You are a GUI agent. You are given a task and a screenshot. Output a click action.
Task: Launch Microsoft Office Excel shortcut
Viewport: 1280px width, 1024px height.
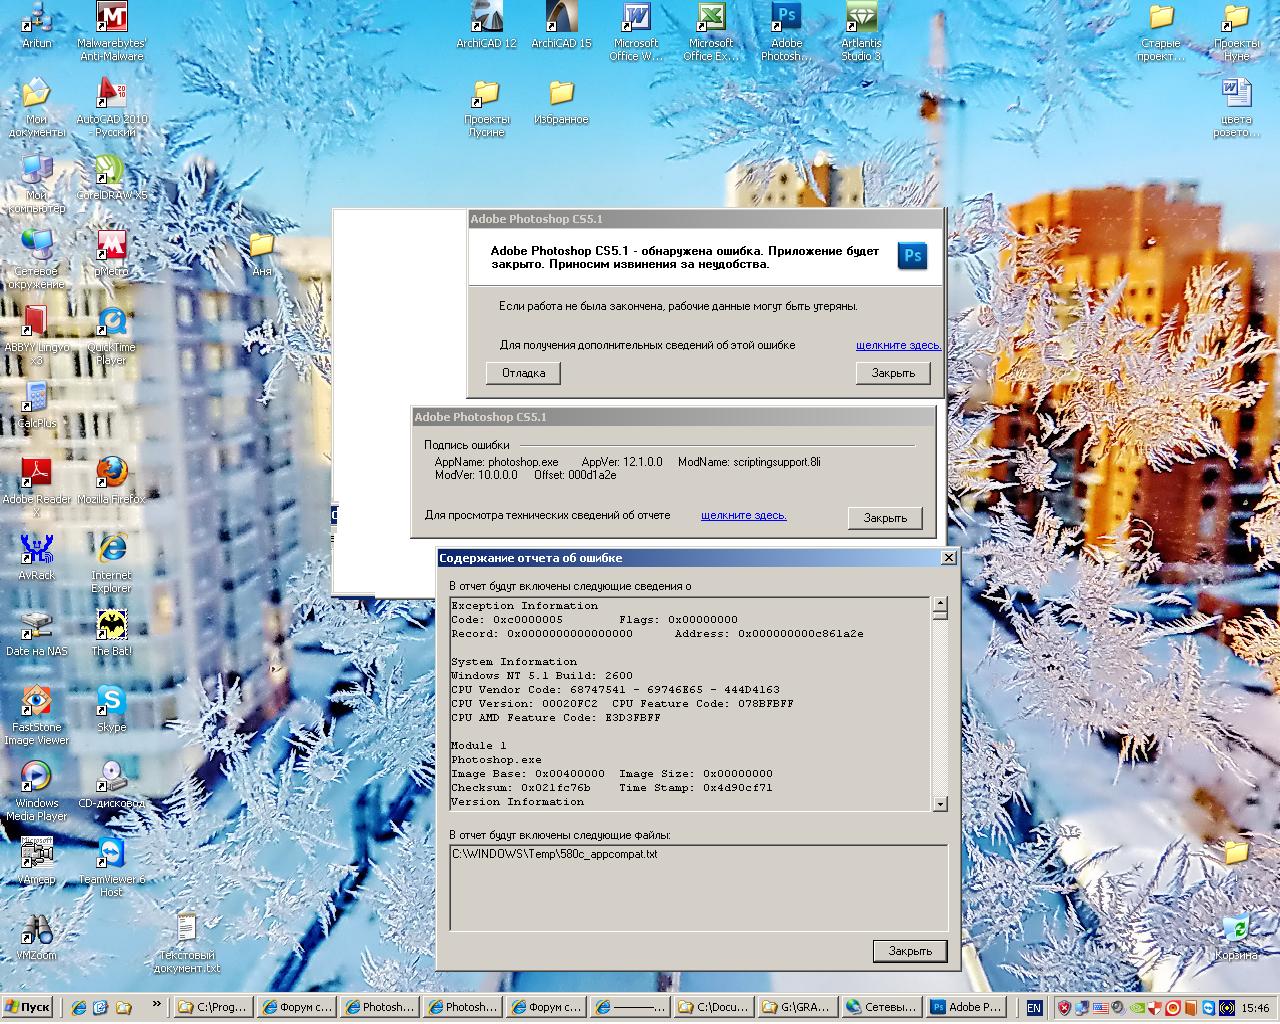[x=711, y=31]
